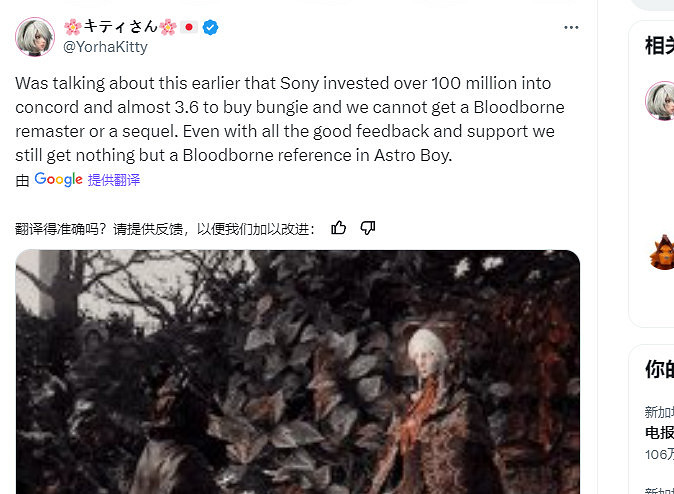Open the post author's profile avatar

[35, 37]
